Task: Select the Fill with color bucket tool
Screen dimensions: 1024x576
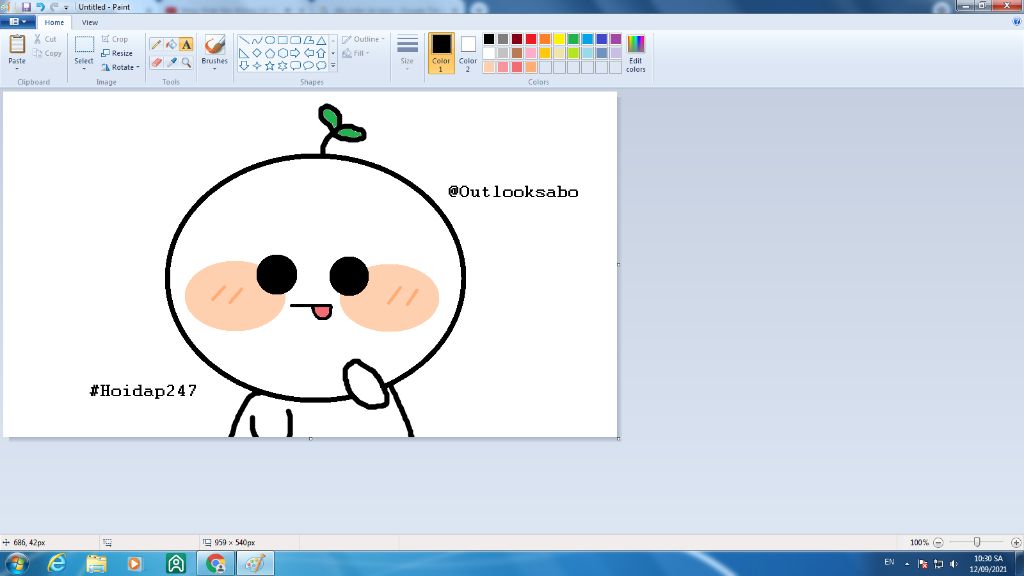Action: pyautogui.click(x=171, y=44)
